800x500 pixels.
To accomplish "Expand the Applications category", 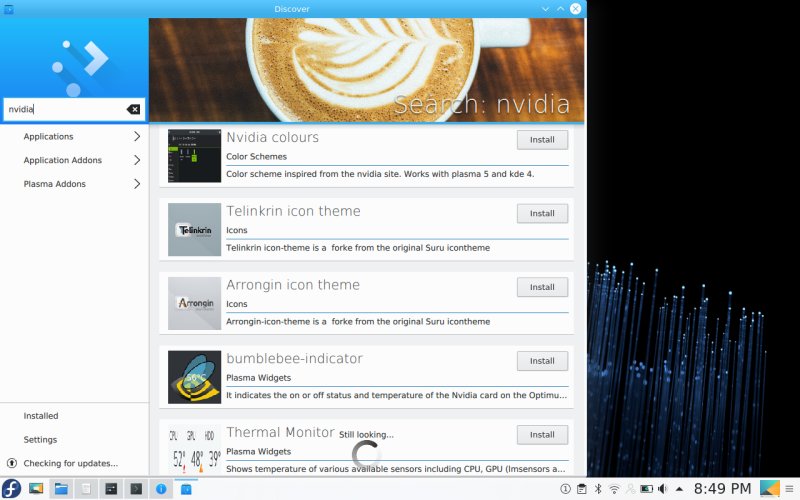I will (137, 136).
